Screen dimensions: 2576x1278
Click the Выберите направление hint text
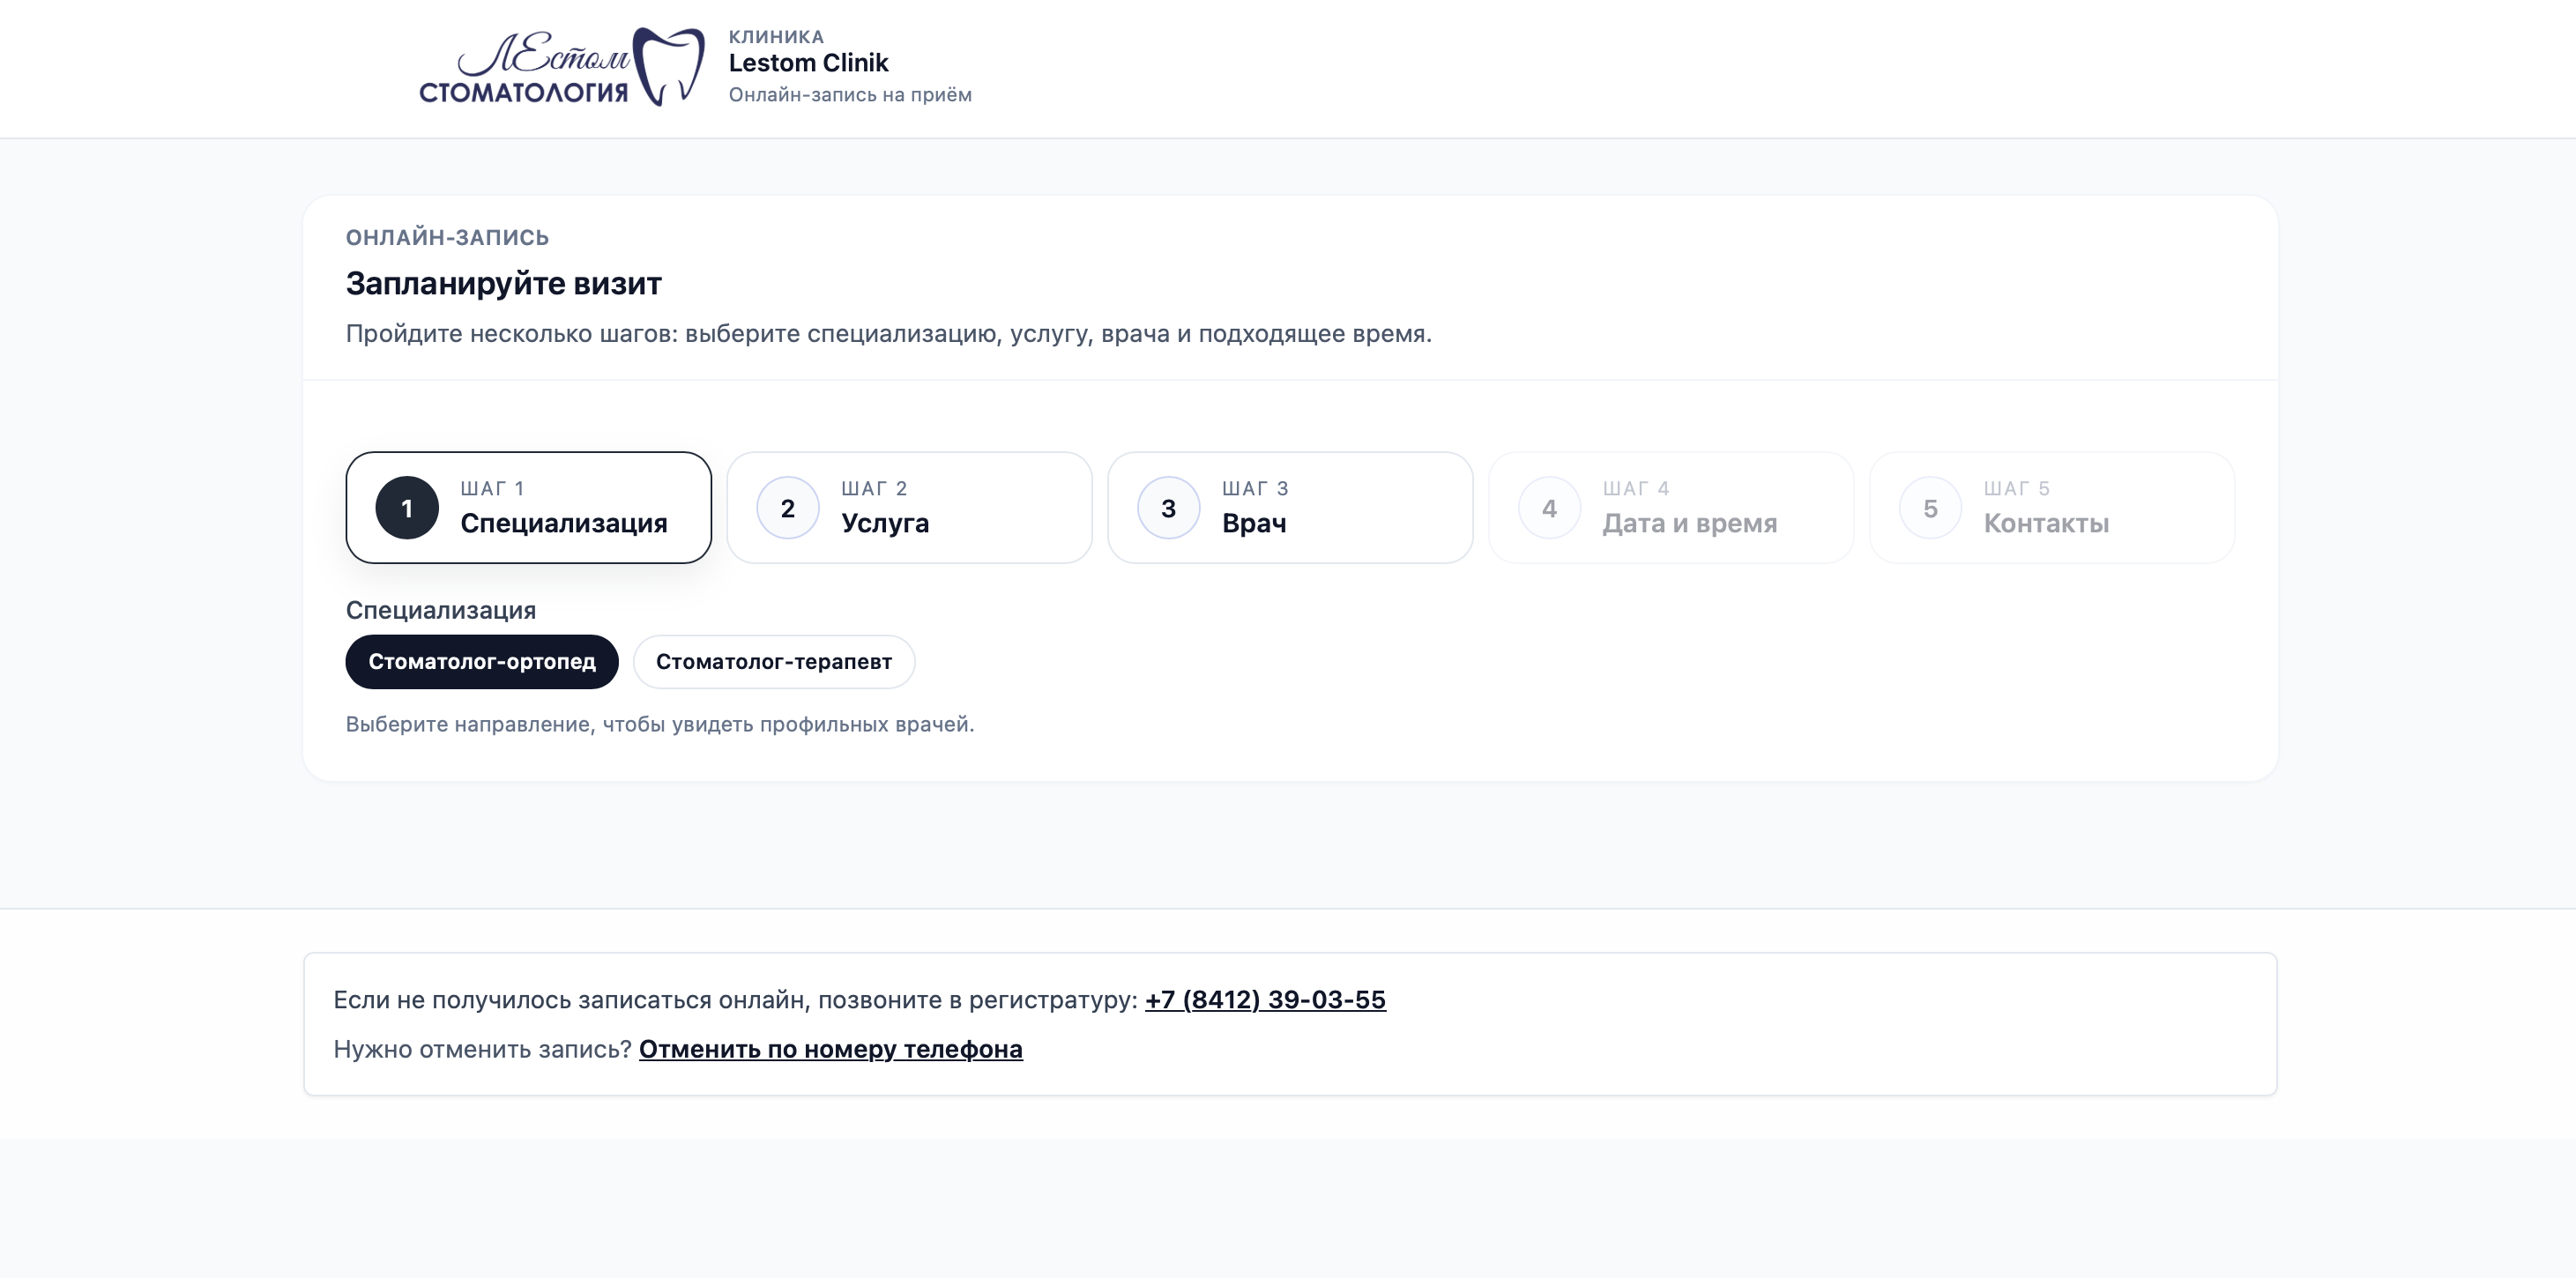tap(659, 724)
